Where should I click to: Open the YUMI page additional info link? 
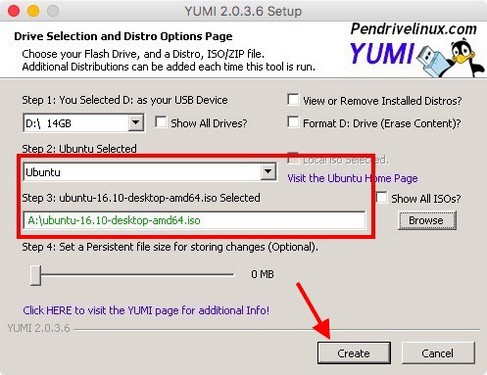[146, 311]
